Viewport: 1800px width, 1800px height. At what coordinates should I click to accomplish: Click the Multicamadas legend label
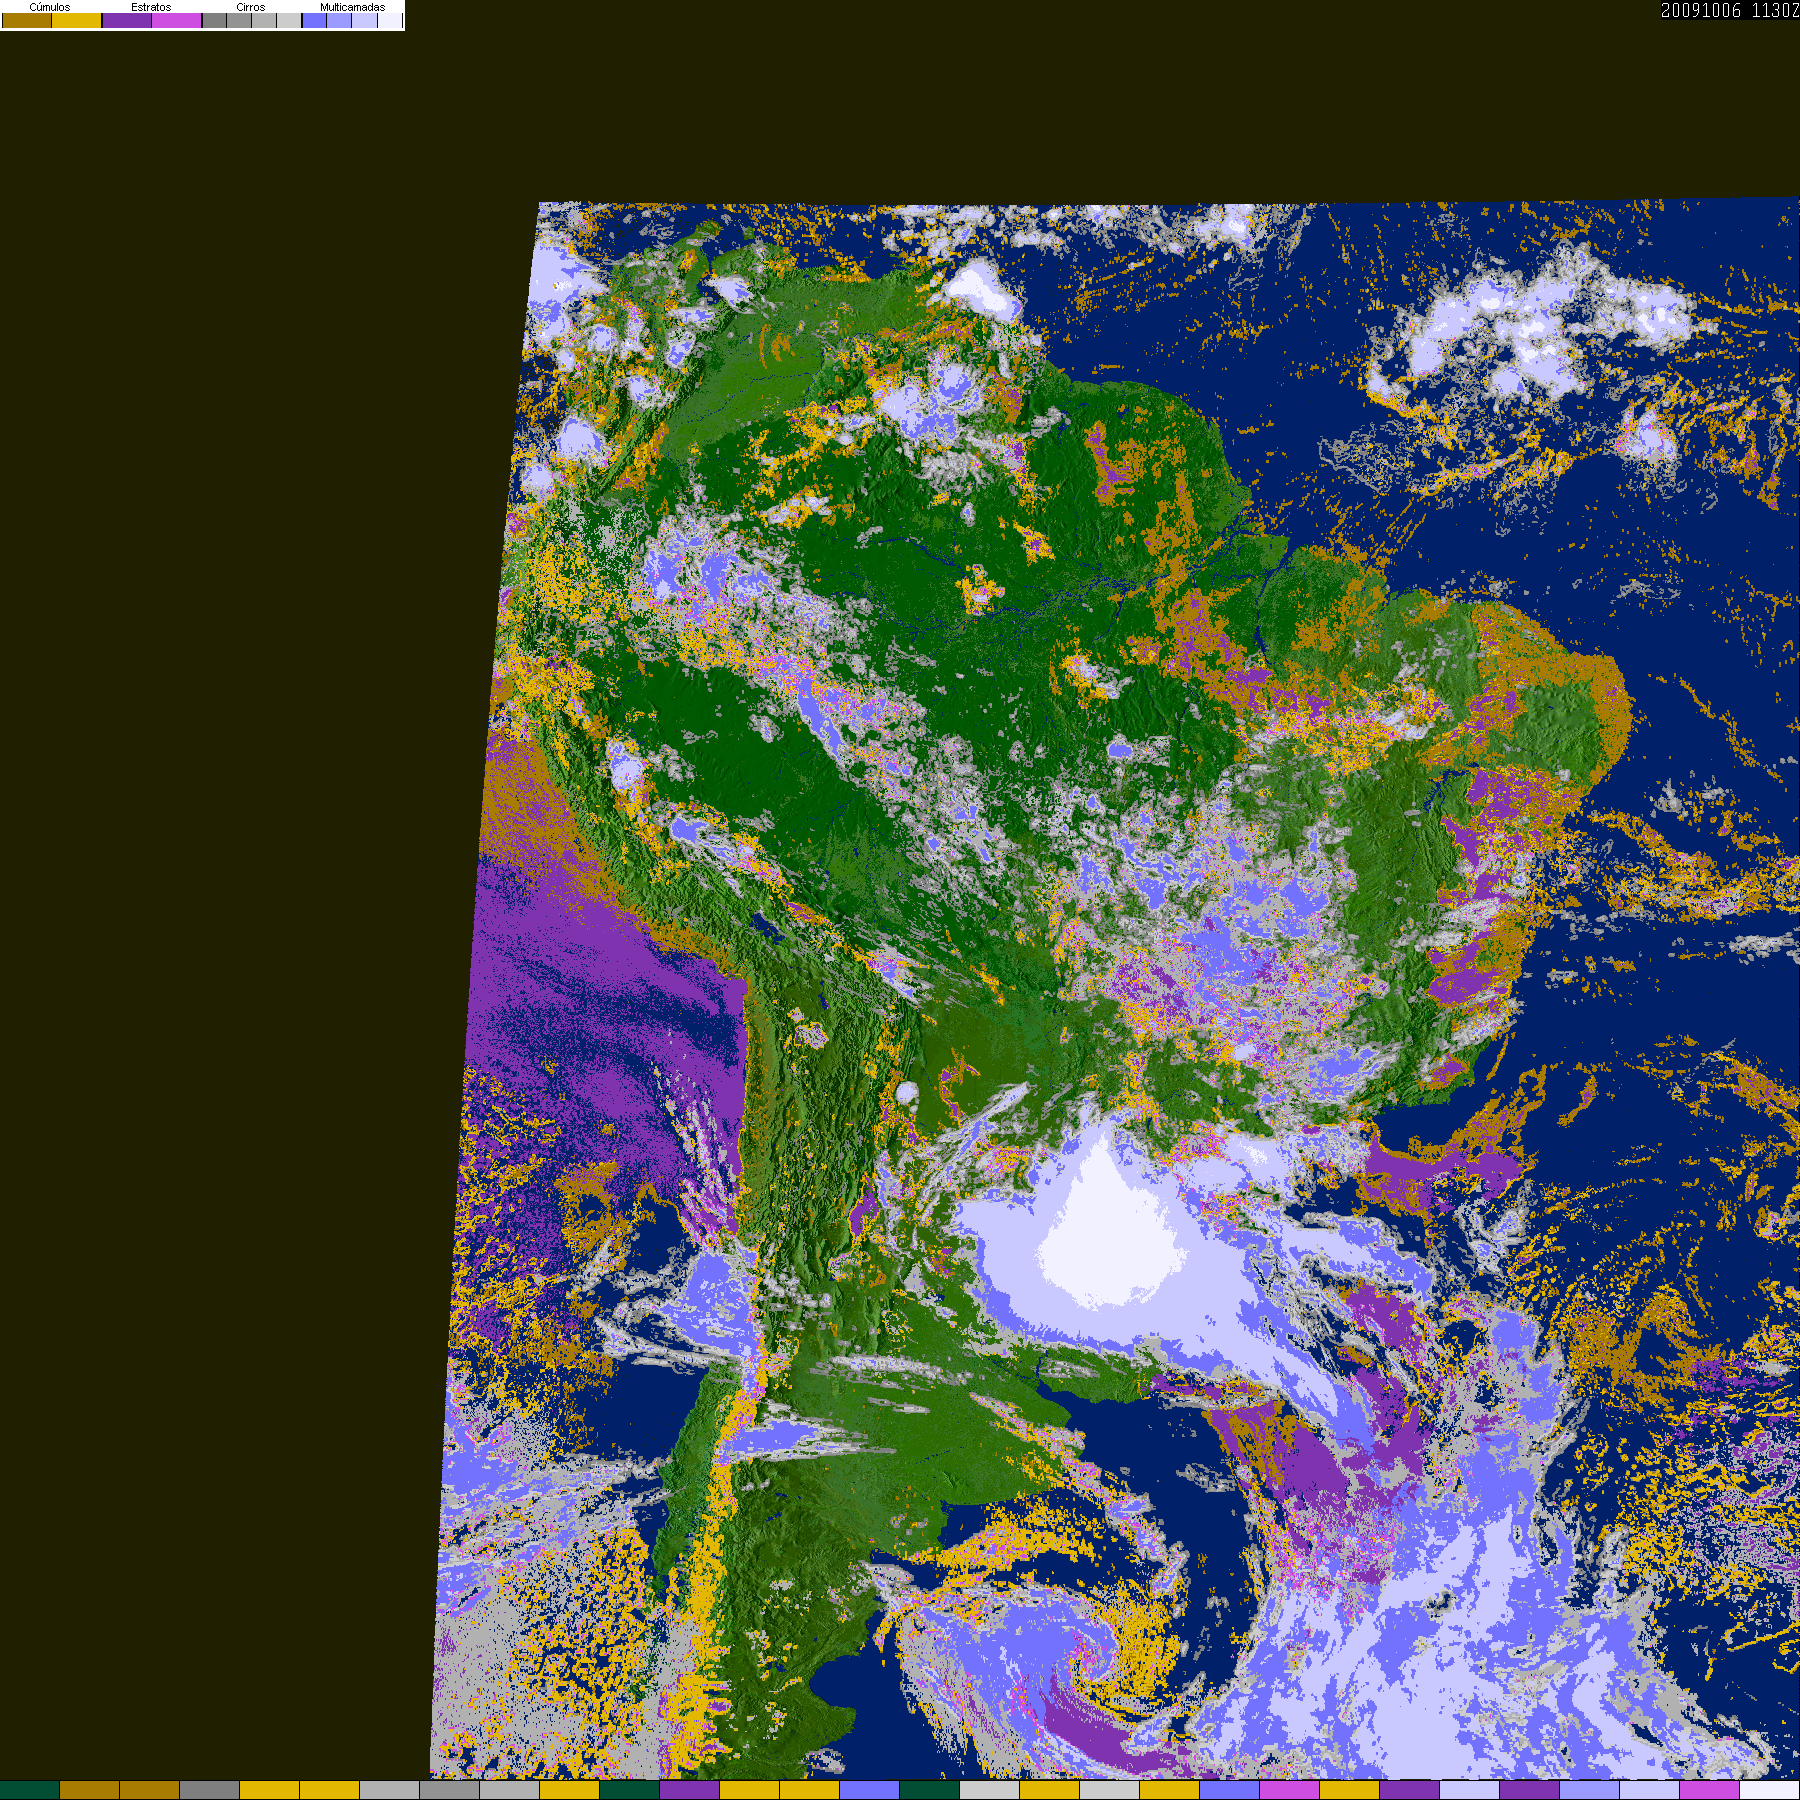pyautogui.click(x=353, y=7)
